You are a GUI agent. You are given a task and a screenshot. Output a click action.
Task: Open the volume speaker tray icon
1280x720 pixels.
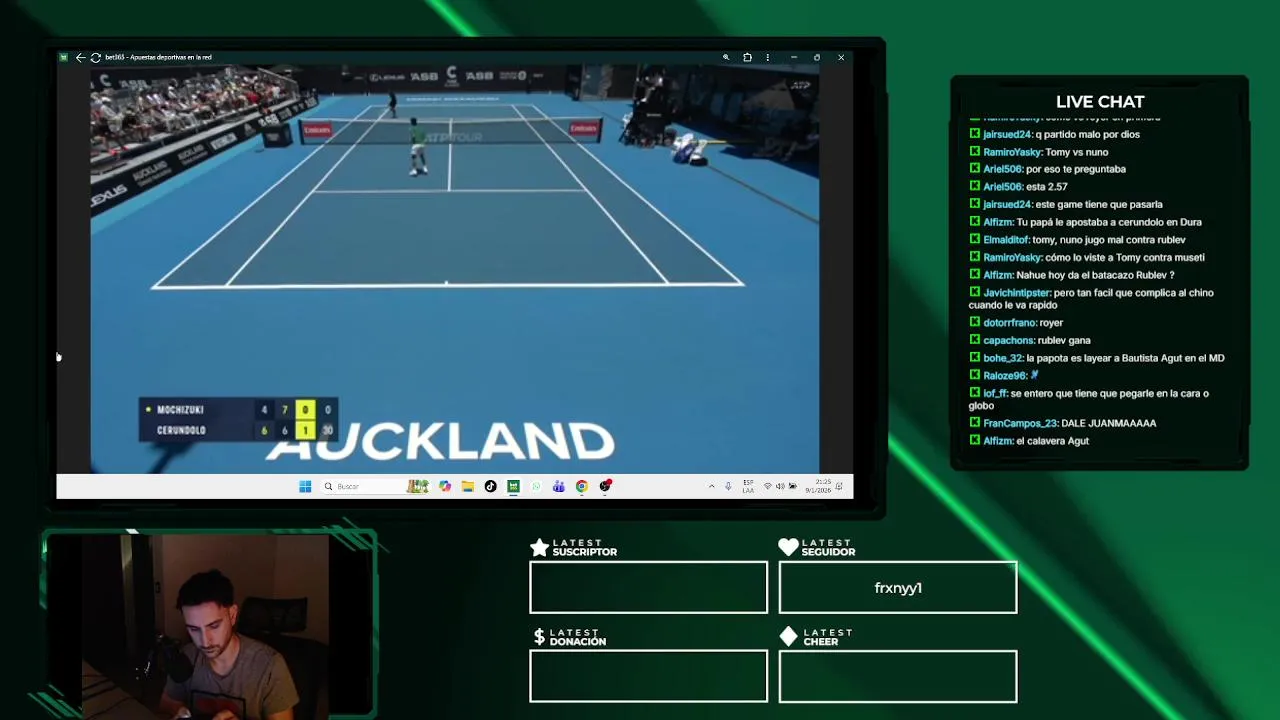(x=780, y=486)
